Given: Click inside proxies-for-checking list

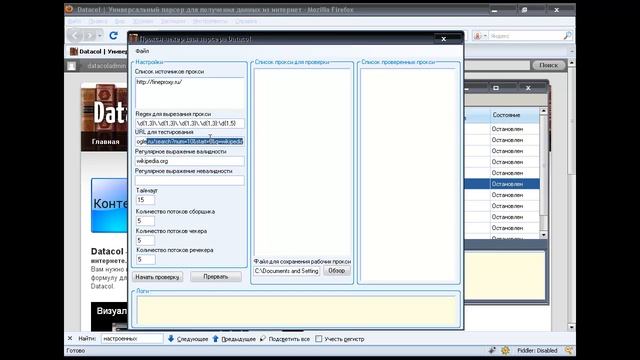Looking at the screenshot, I should 302,162.
